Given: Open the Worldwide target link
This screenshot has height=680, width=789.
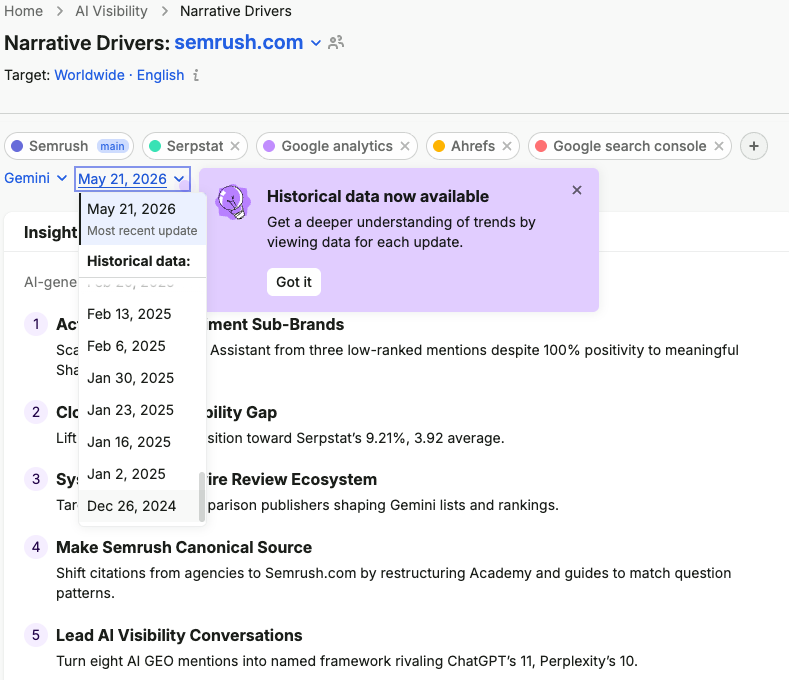Looking at the screenshot, I should point(90,75).
